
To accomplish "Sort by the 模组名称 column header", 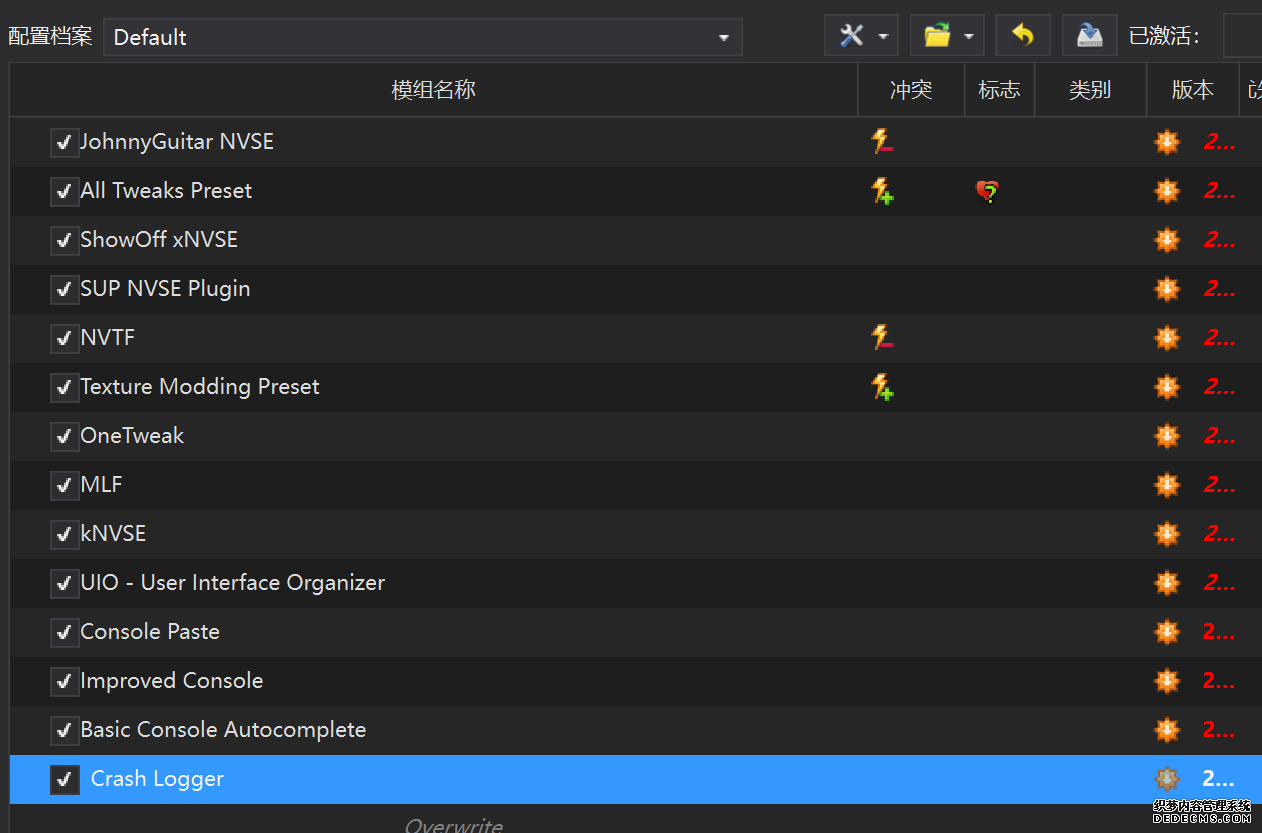I will click(433, 90).
